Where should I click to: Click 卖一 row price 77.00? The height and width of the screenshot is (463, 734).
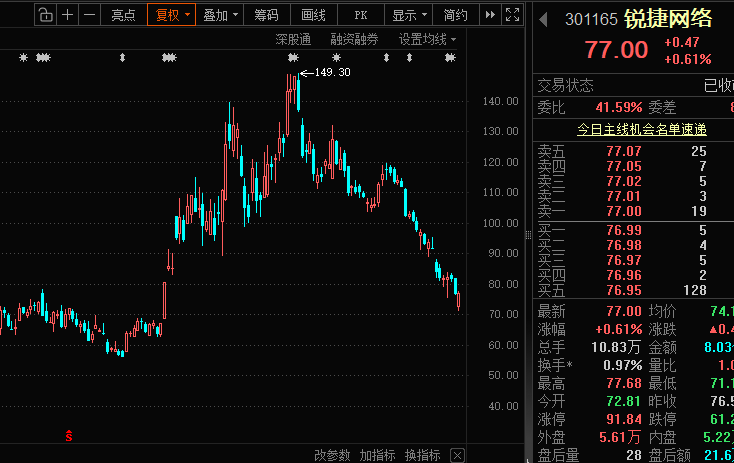[x=624, y=211]
